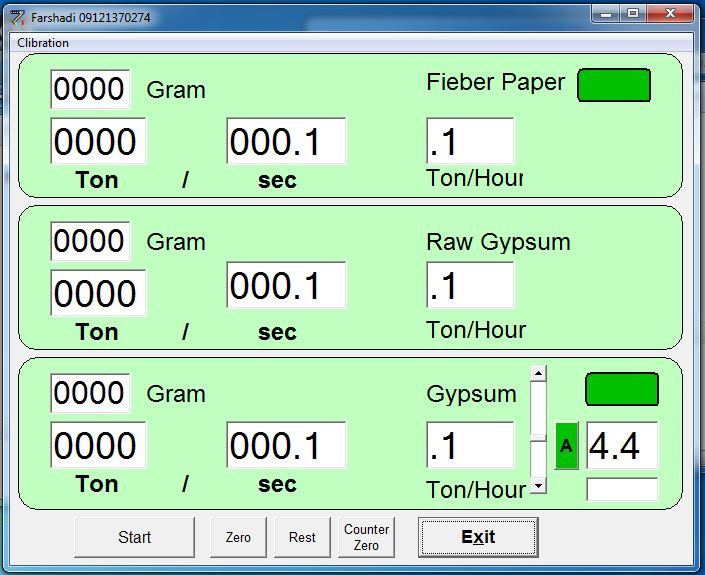Click the Rest button
The image size is (705, 575).
click(302, 537)
